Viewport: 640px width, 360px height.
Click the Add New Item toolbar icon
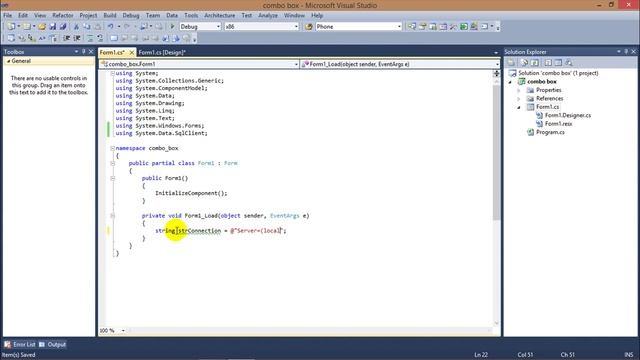(x=27, y=27)
